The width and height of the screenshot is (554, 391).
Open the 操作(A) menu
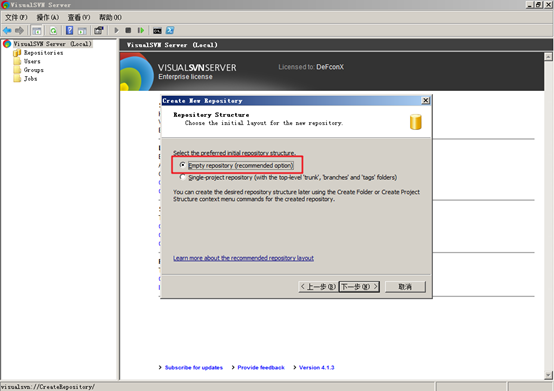tap(48, 17)
